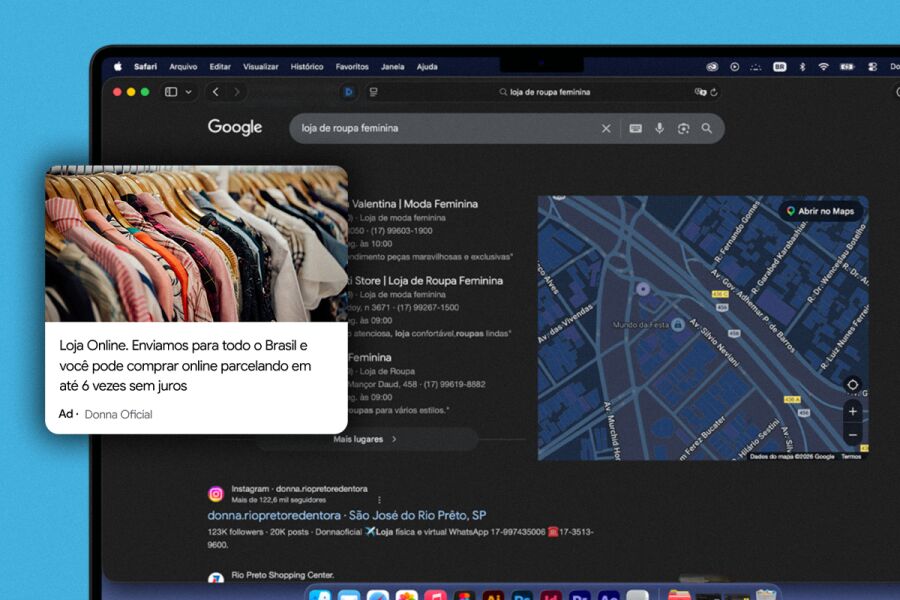Image resolution: width=900 pixels, height=600 pixels.
Task: Open the Arquivo menu
Action: tap(183, 67)
